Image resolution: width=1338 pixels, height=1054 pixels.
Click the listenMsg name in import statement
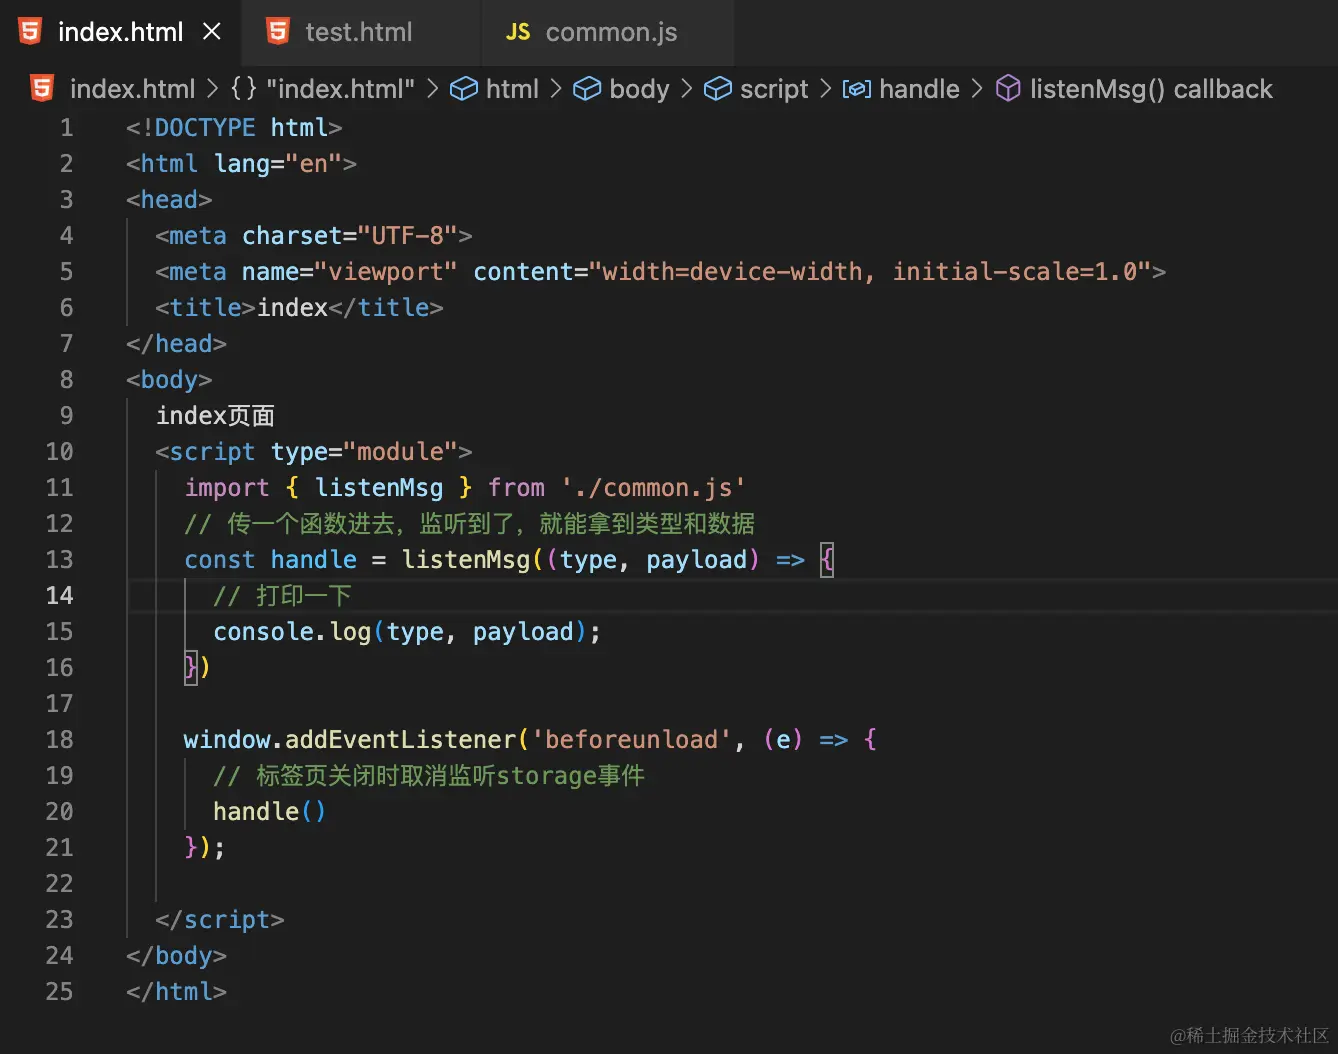[x=379, y=488]
